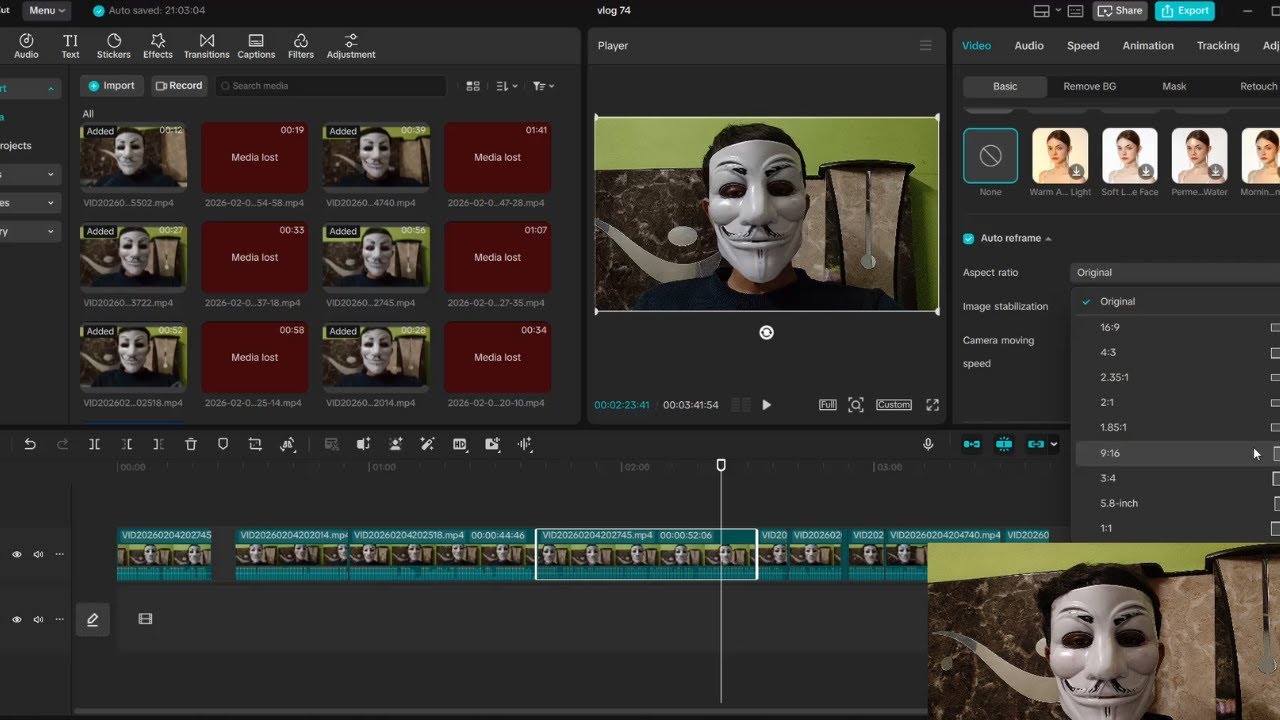1280x720 pixels.
Task: Open the Menu dropdown at top left
Action: (46, 10)
